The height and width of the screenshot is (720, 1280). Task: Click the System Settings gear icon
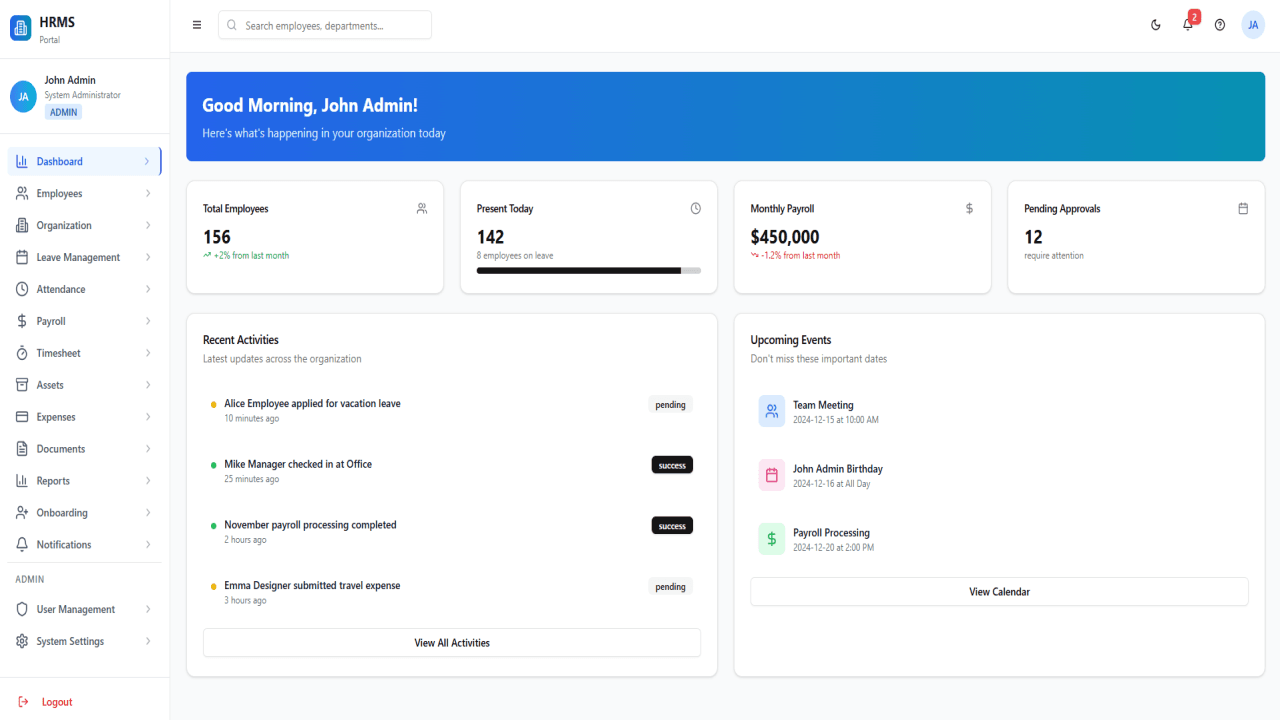[x=22, y=641]
